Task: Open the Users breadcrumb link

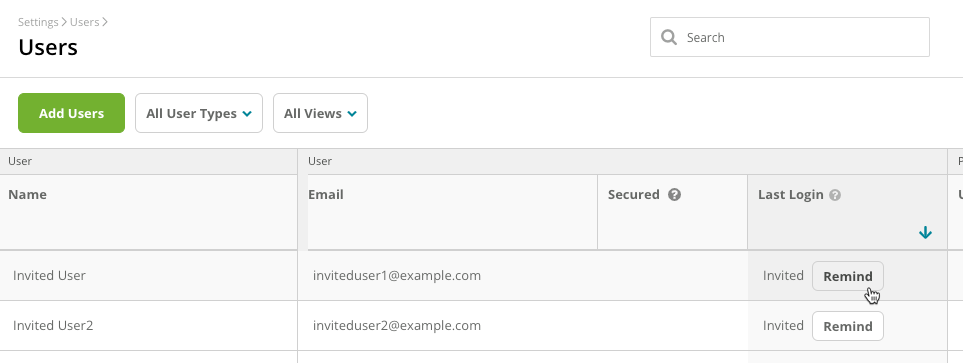Action: tap(84, 22)
